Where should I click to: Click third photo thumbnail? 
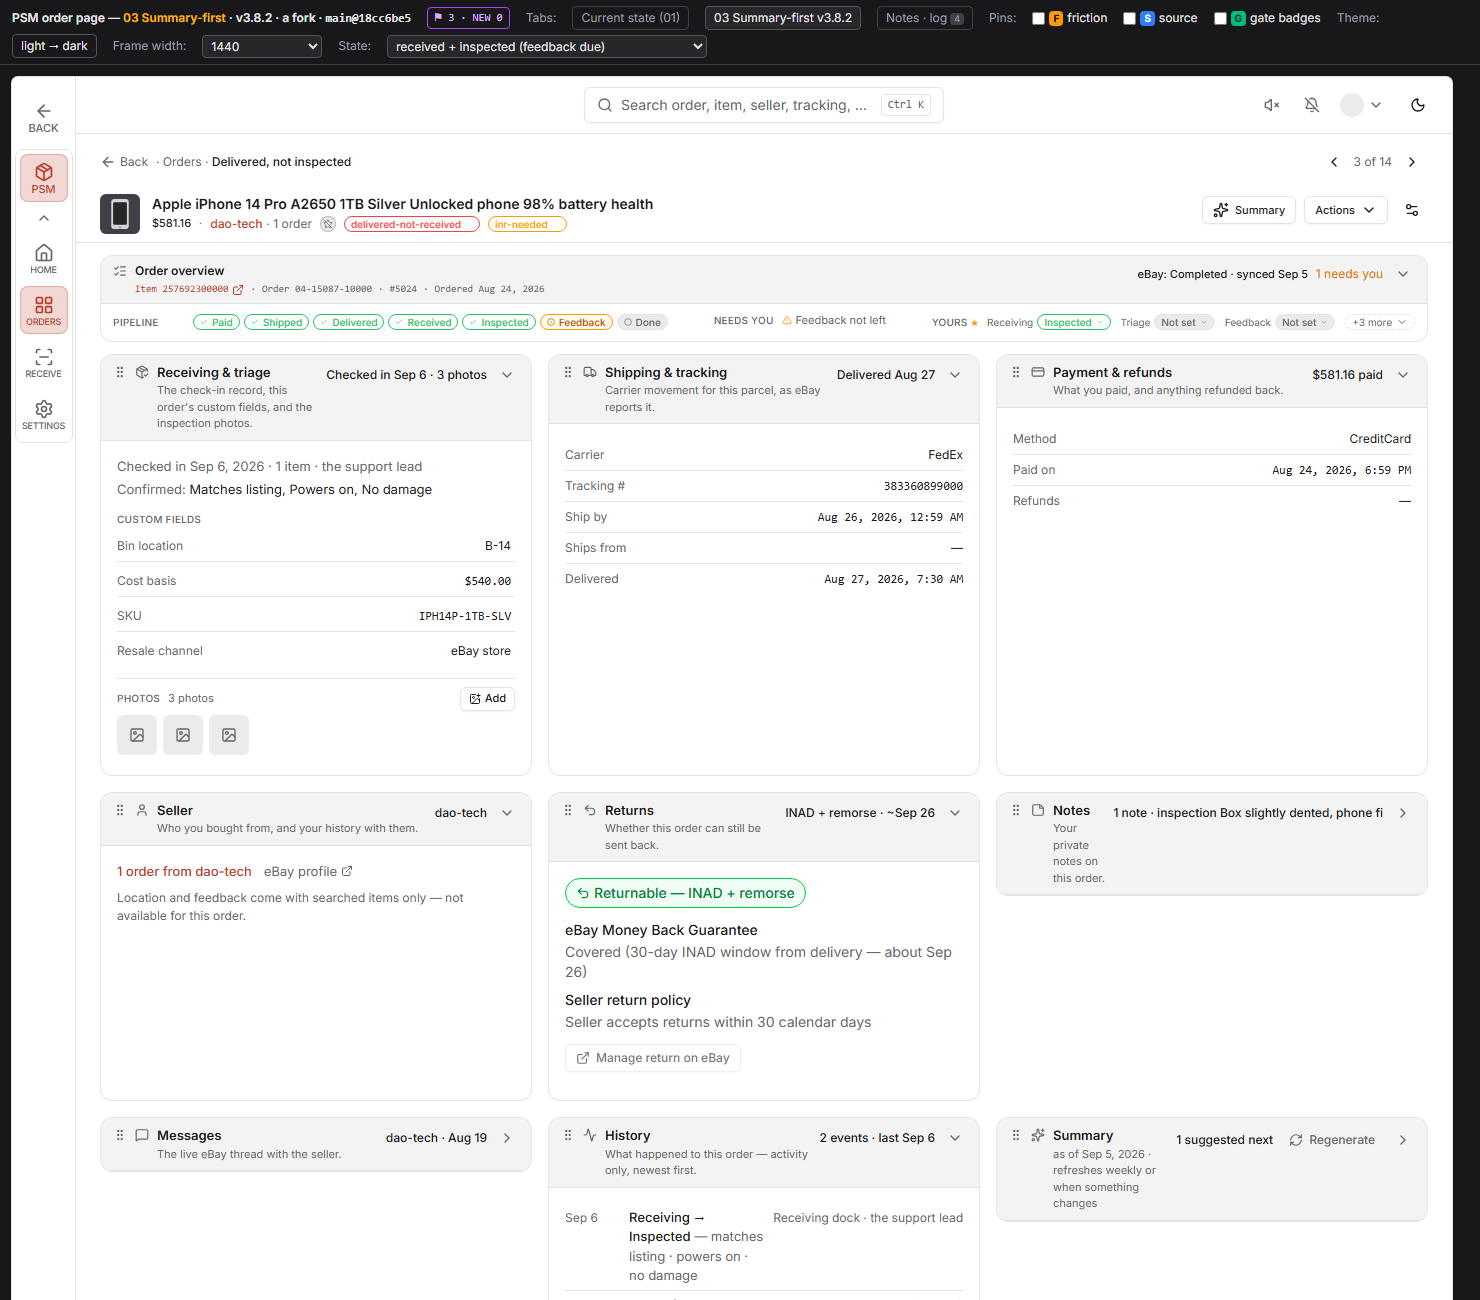click(229, 735)
